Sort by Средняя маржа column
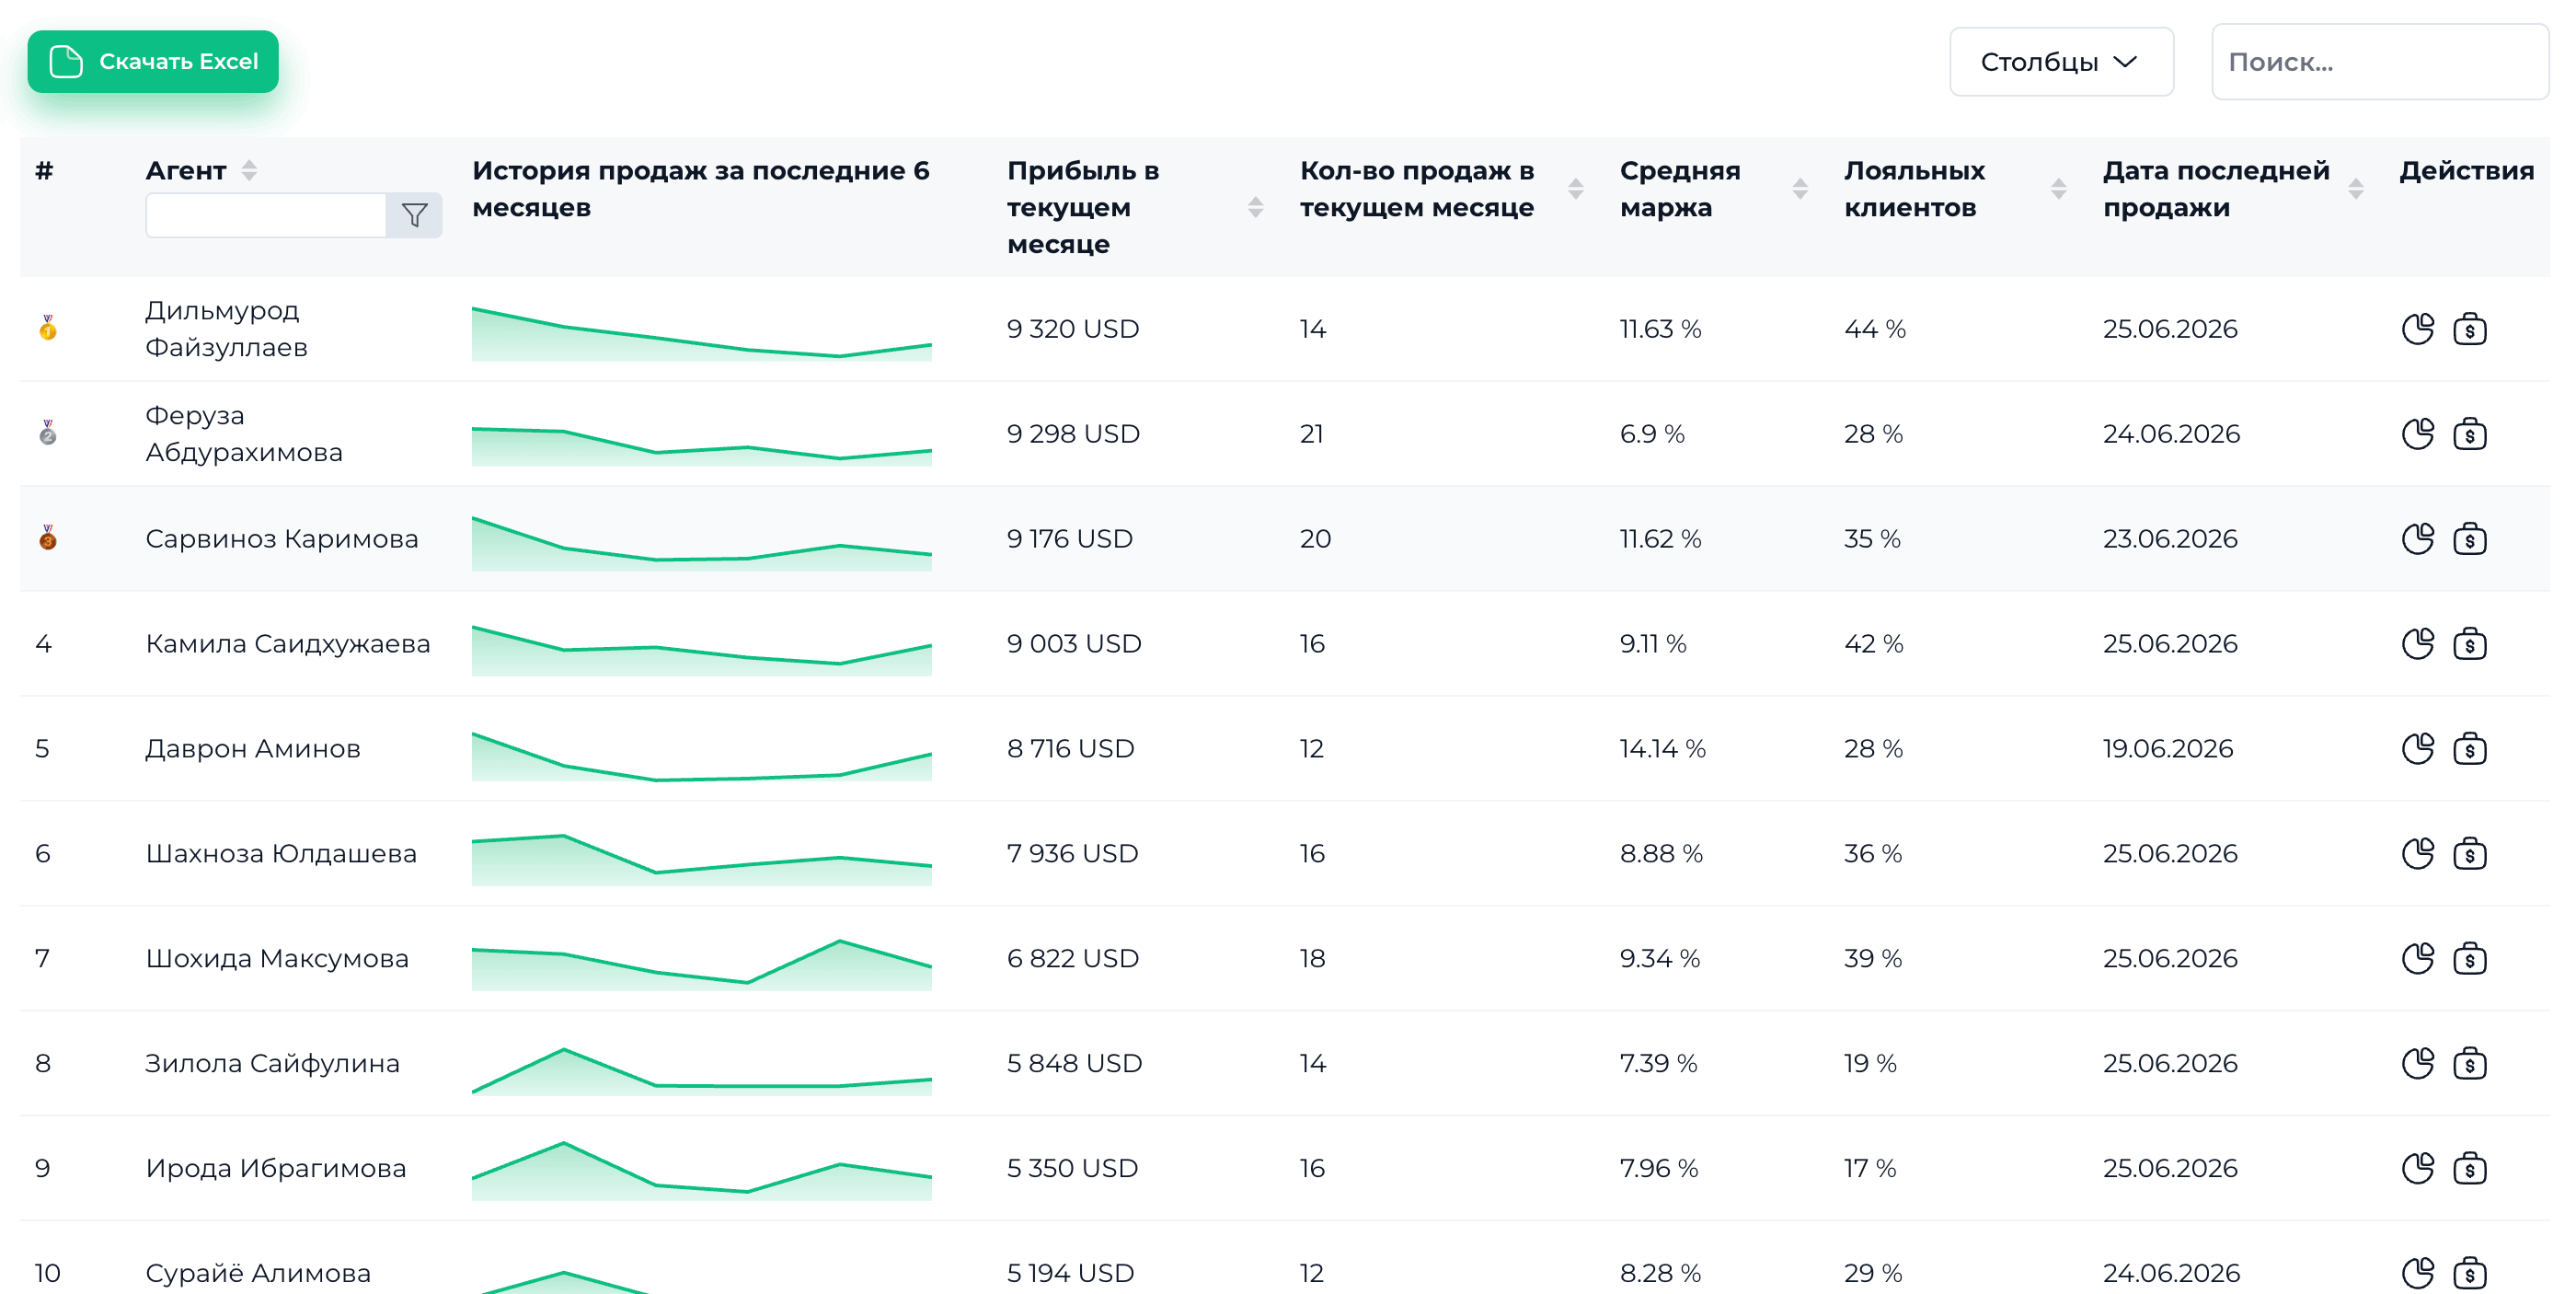 point(1800,189)
